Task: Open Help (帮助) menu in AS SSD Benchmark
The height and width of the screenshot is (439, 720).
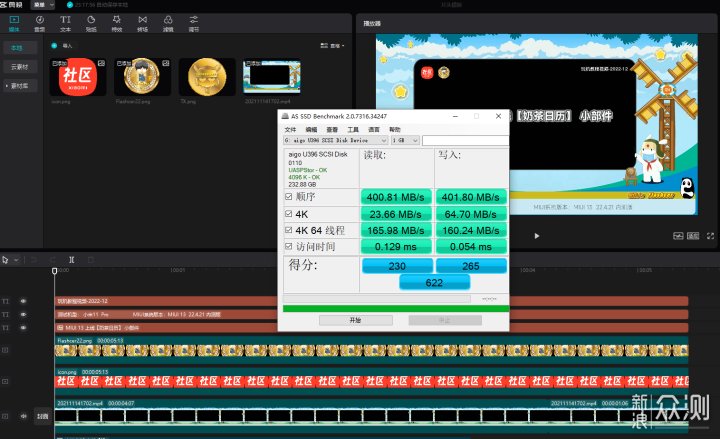Action: pyautogui.click(x=395, y=129)
